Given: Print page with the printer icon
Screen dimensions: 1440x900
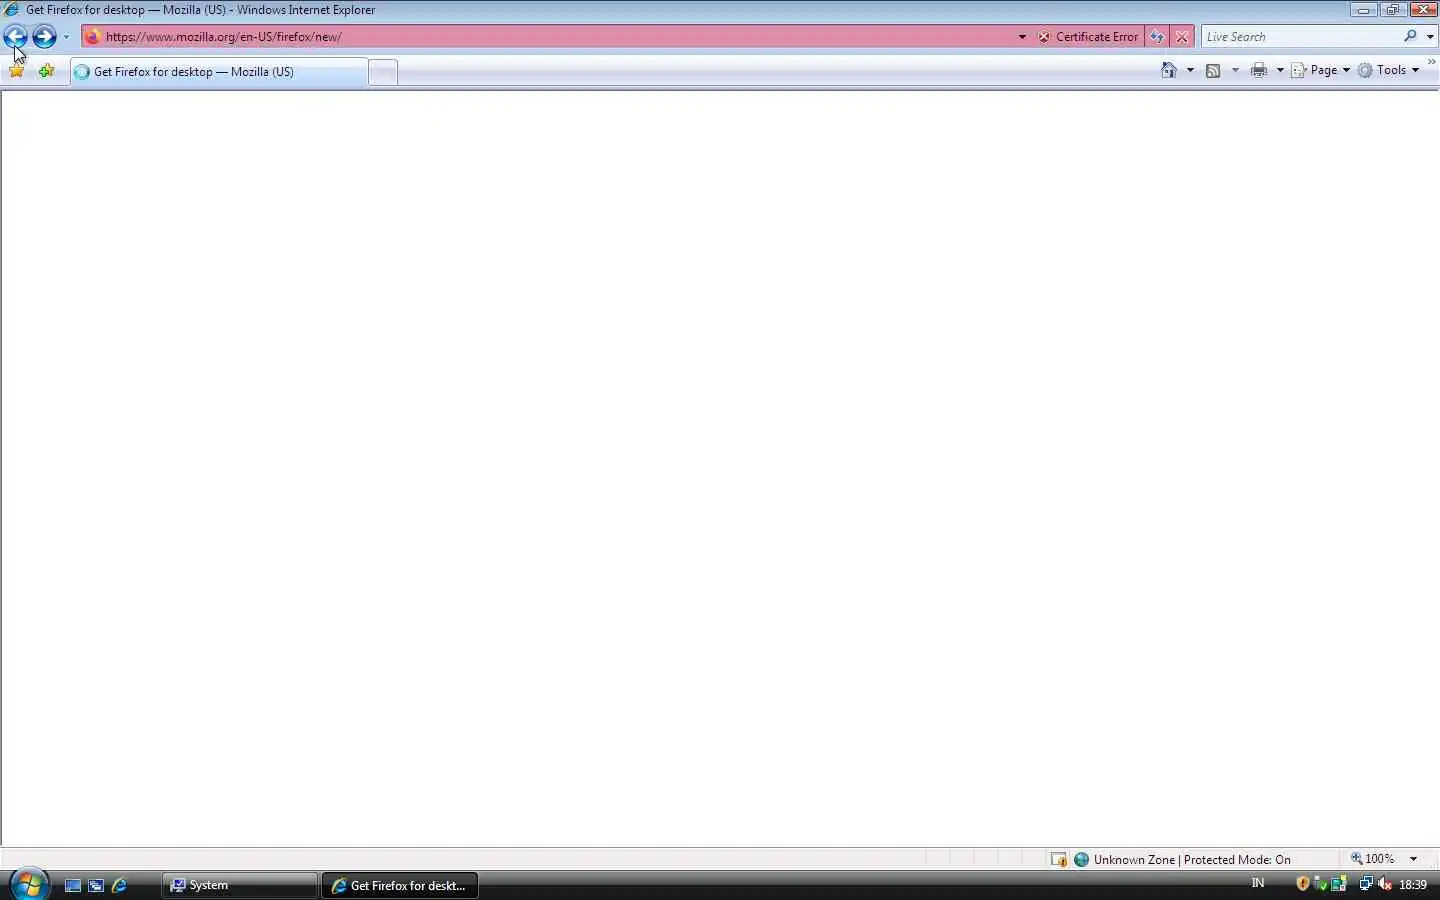Looking at the screenshot, I should coord(1258,70).
